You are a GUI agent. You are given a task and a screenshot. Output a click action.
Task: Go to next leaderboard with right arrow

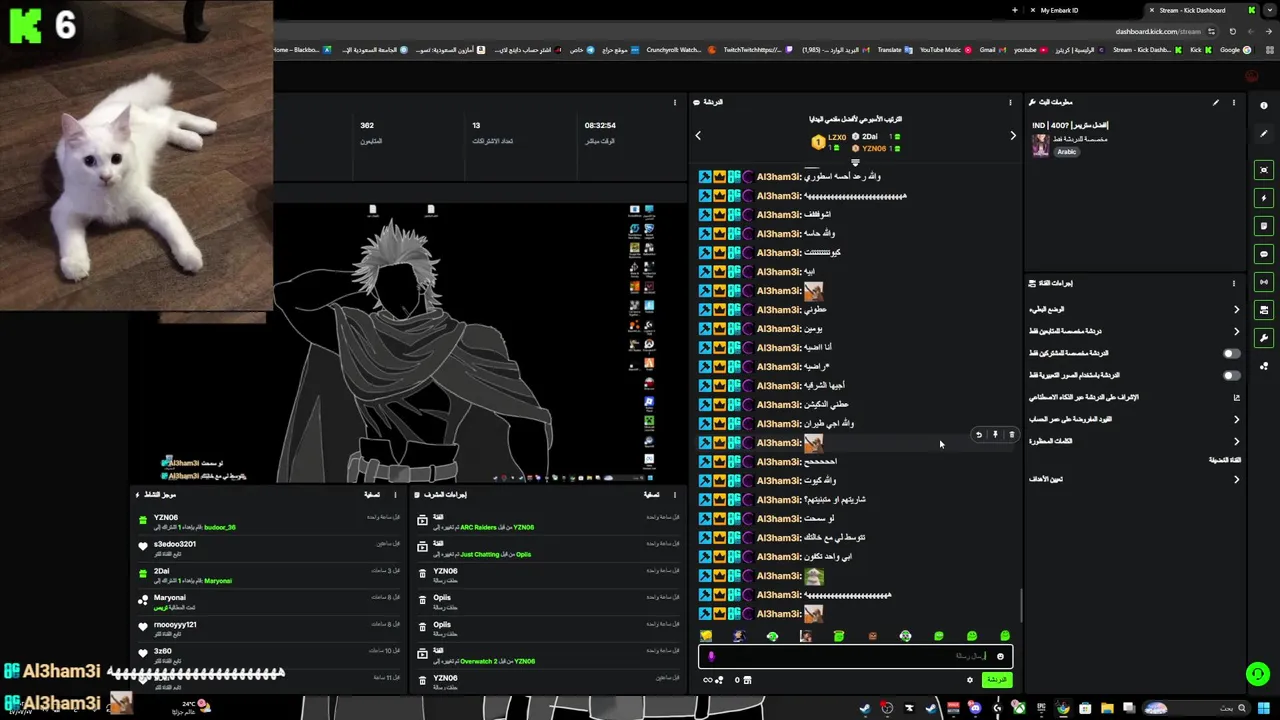[x=1012, y=136]
